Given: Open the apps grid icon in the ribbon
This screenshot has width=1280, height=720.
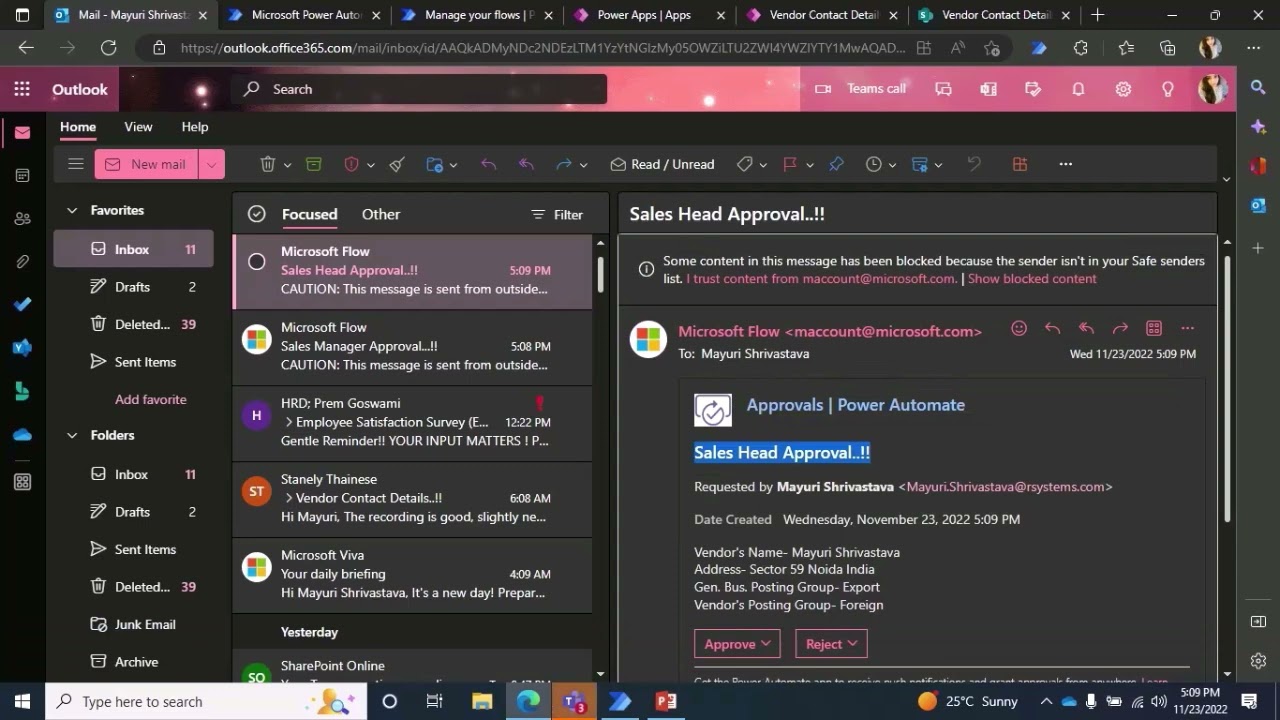Looking at the screenshot, I should click(x=1020, y=164).
